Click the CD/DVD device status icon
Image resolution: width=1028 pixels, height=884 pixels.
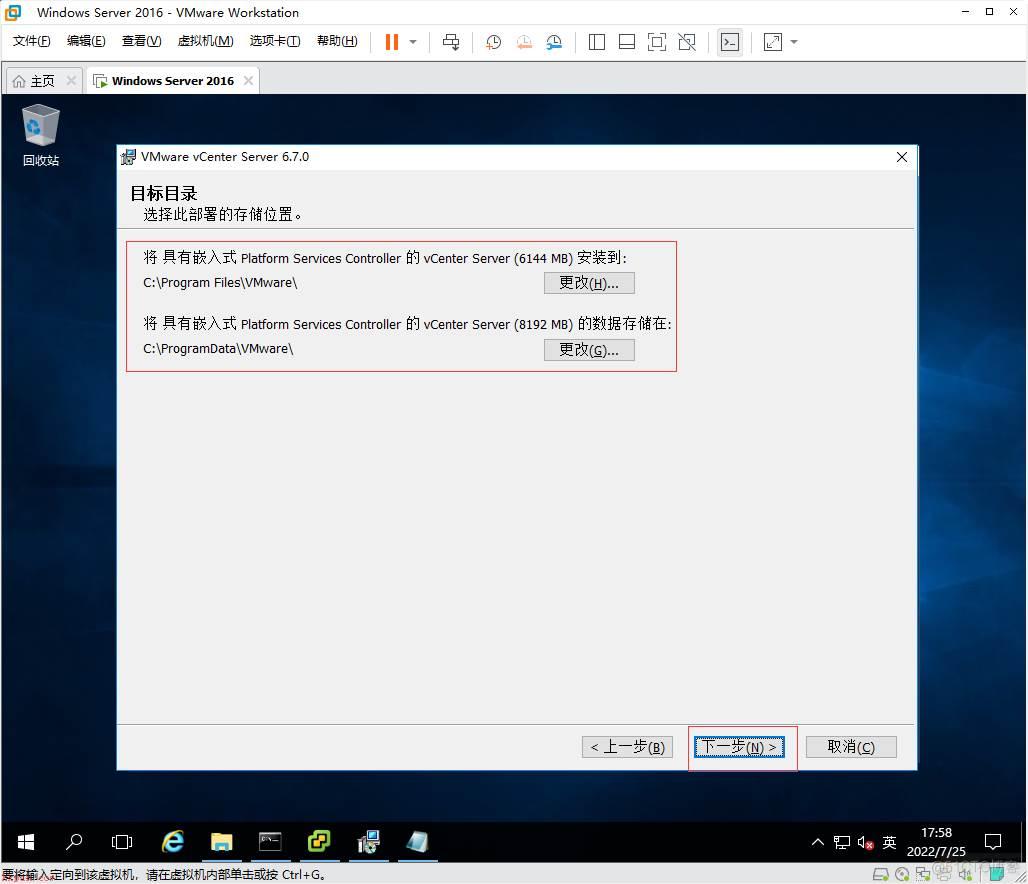[x=902, y=874]
